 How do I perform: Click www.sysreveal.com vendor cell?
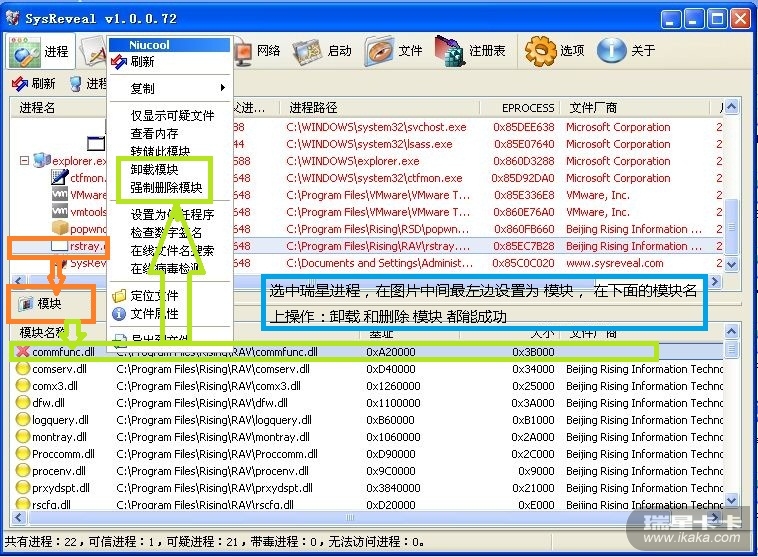tap(614, 263)
